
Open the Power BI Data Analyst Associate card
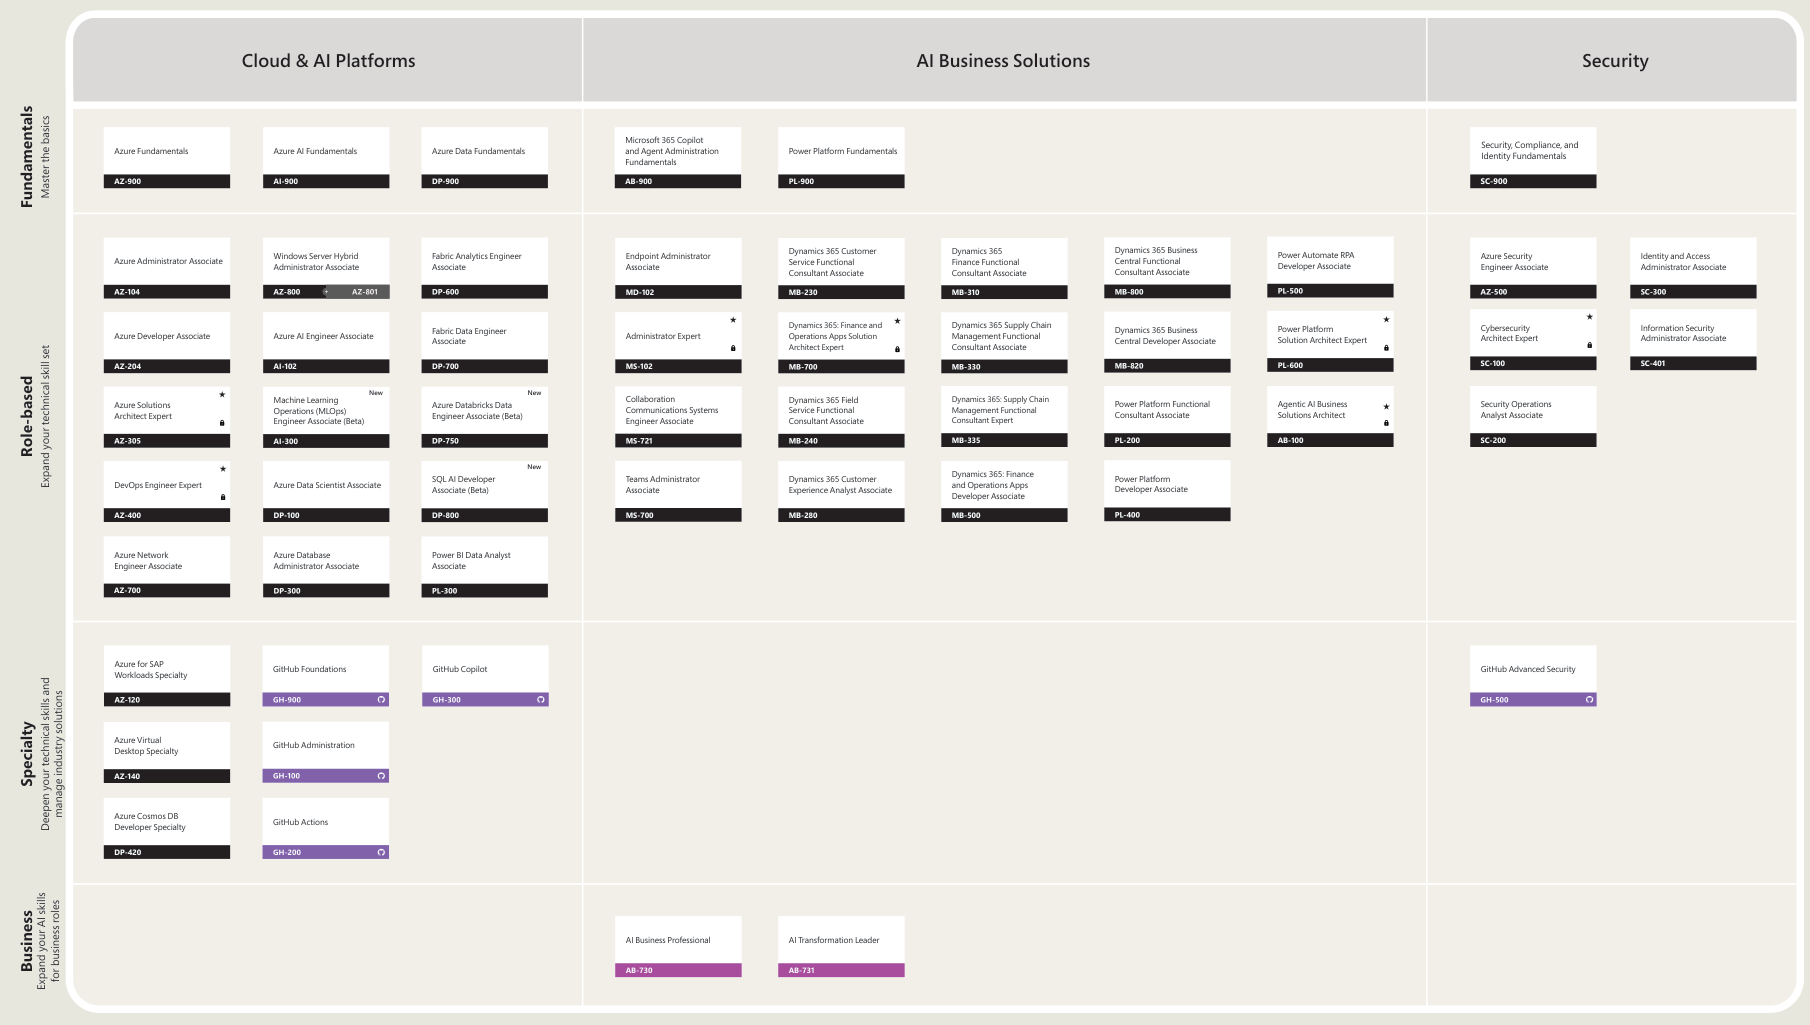484,567
